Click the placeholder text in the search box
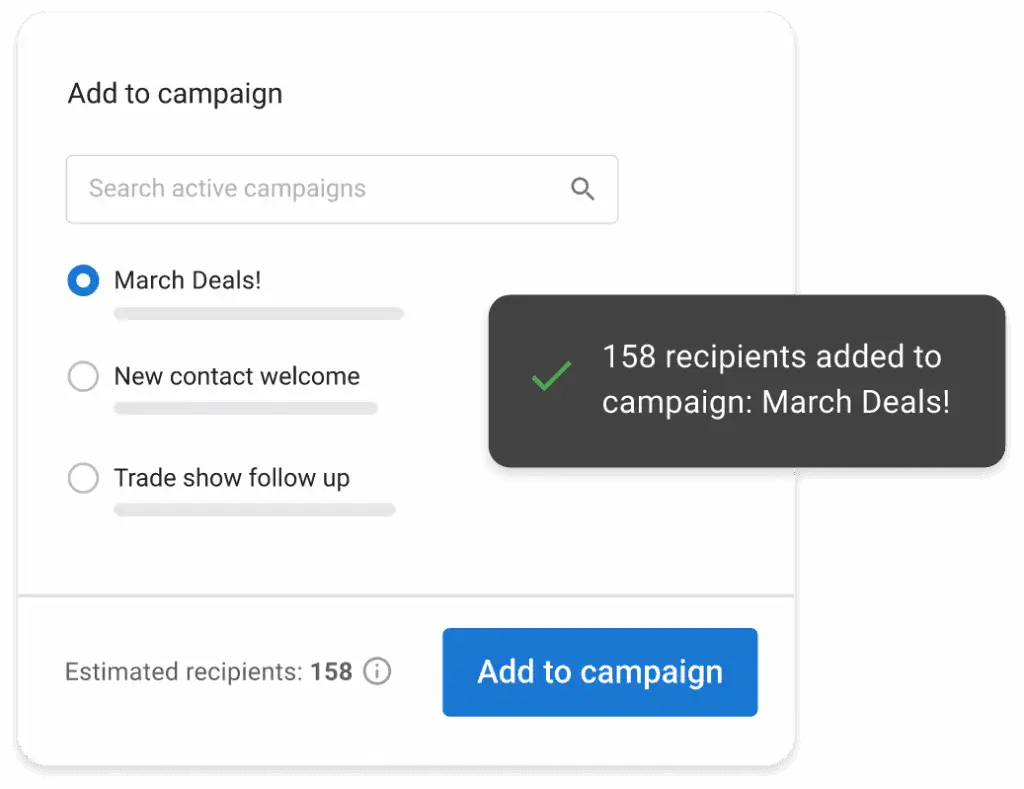The image size is (1024, 789). pos(227,189)
